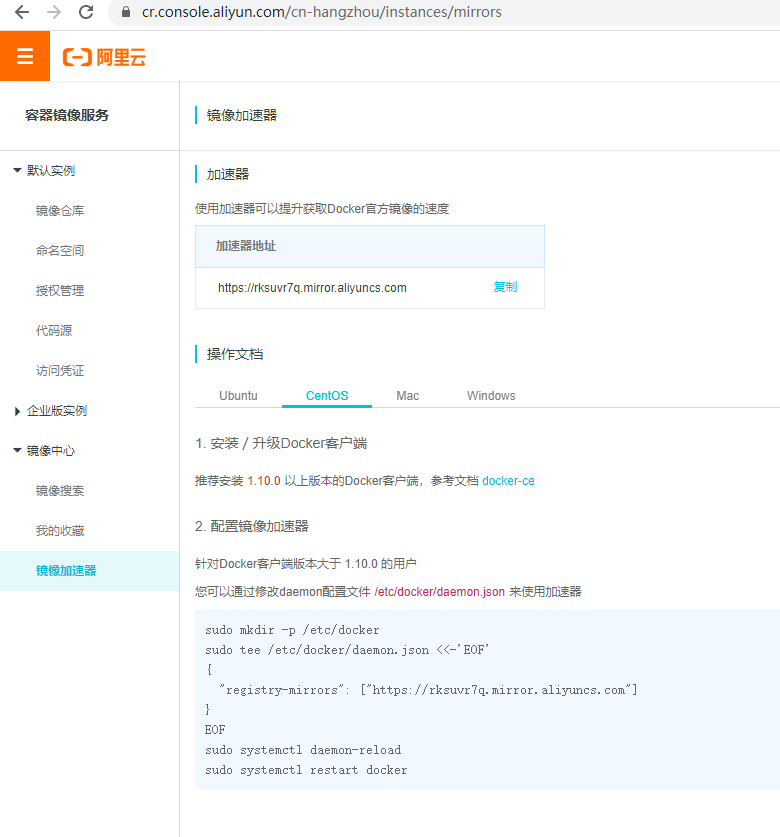Switch to the Mac tab
This screenshot has height=837, width=780.
(x=407, y=396)
